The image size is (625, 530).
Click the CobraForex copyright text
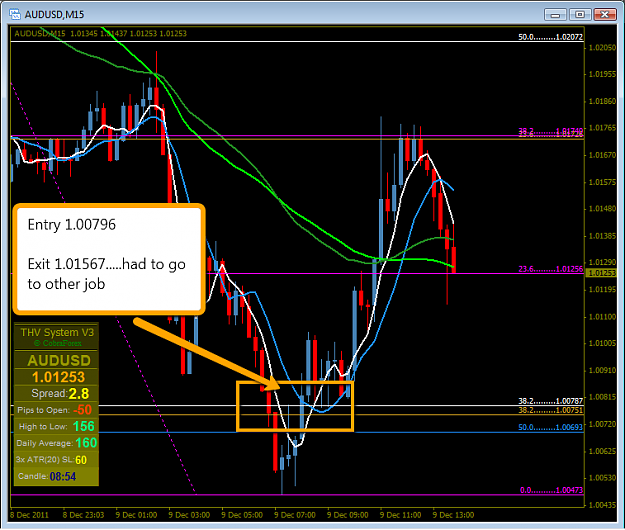58,343
